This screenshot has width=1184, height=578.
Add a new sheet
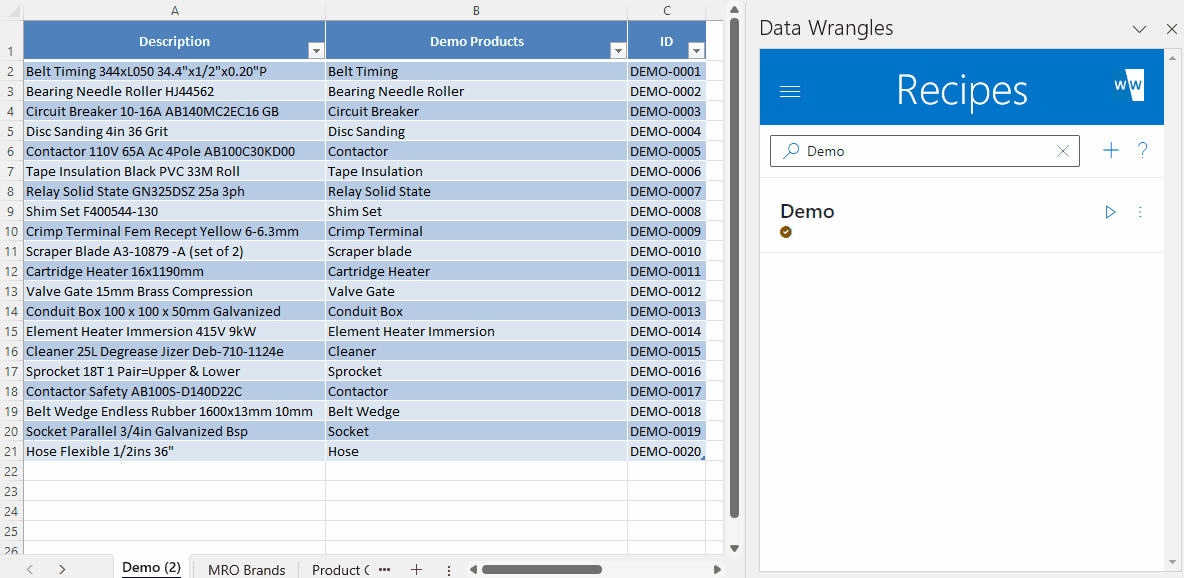coord(416,569)
